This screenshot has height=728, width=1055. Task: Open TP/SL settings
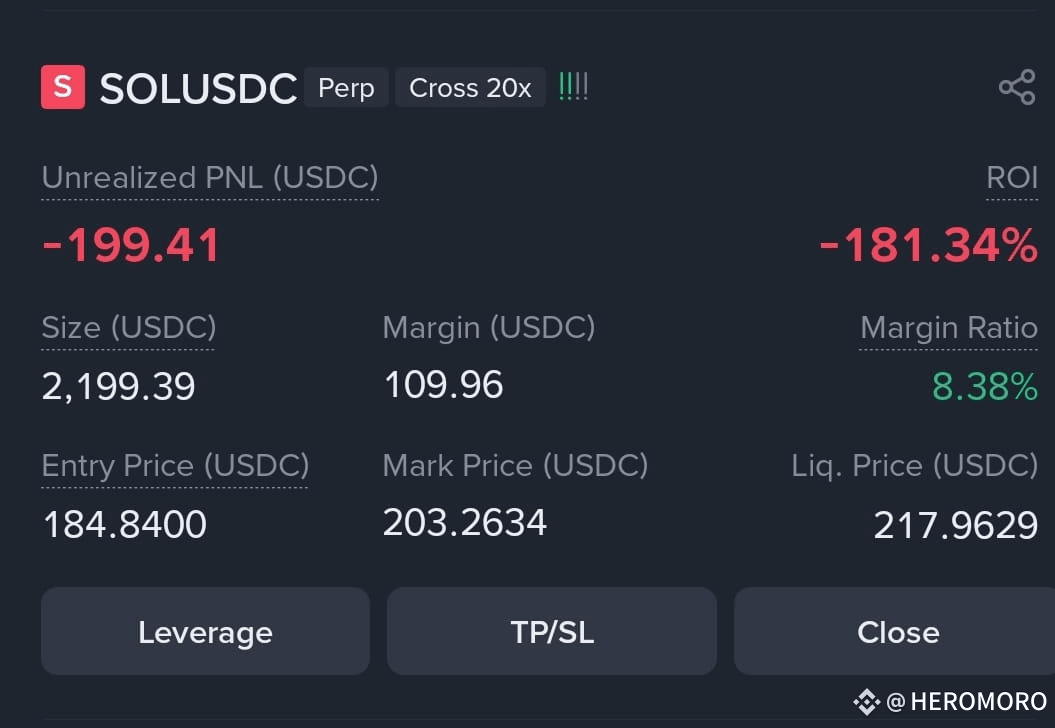click(x=552, y=631)
